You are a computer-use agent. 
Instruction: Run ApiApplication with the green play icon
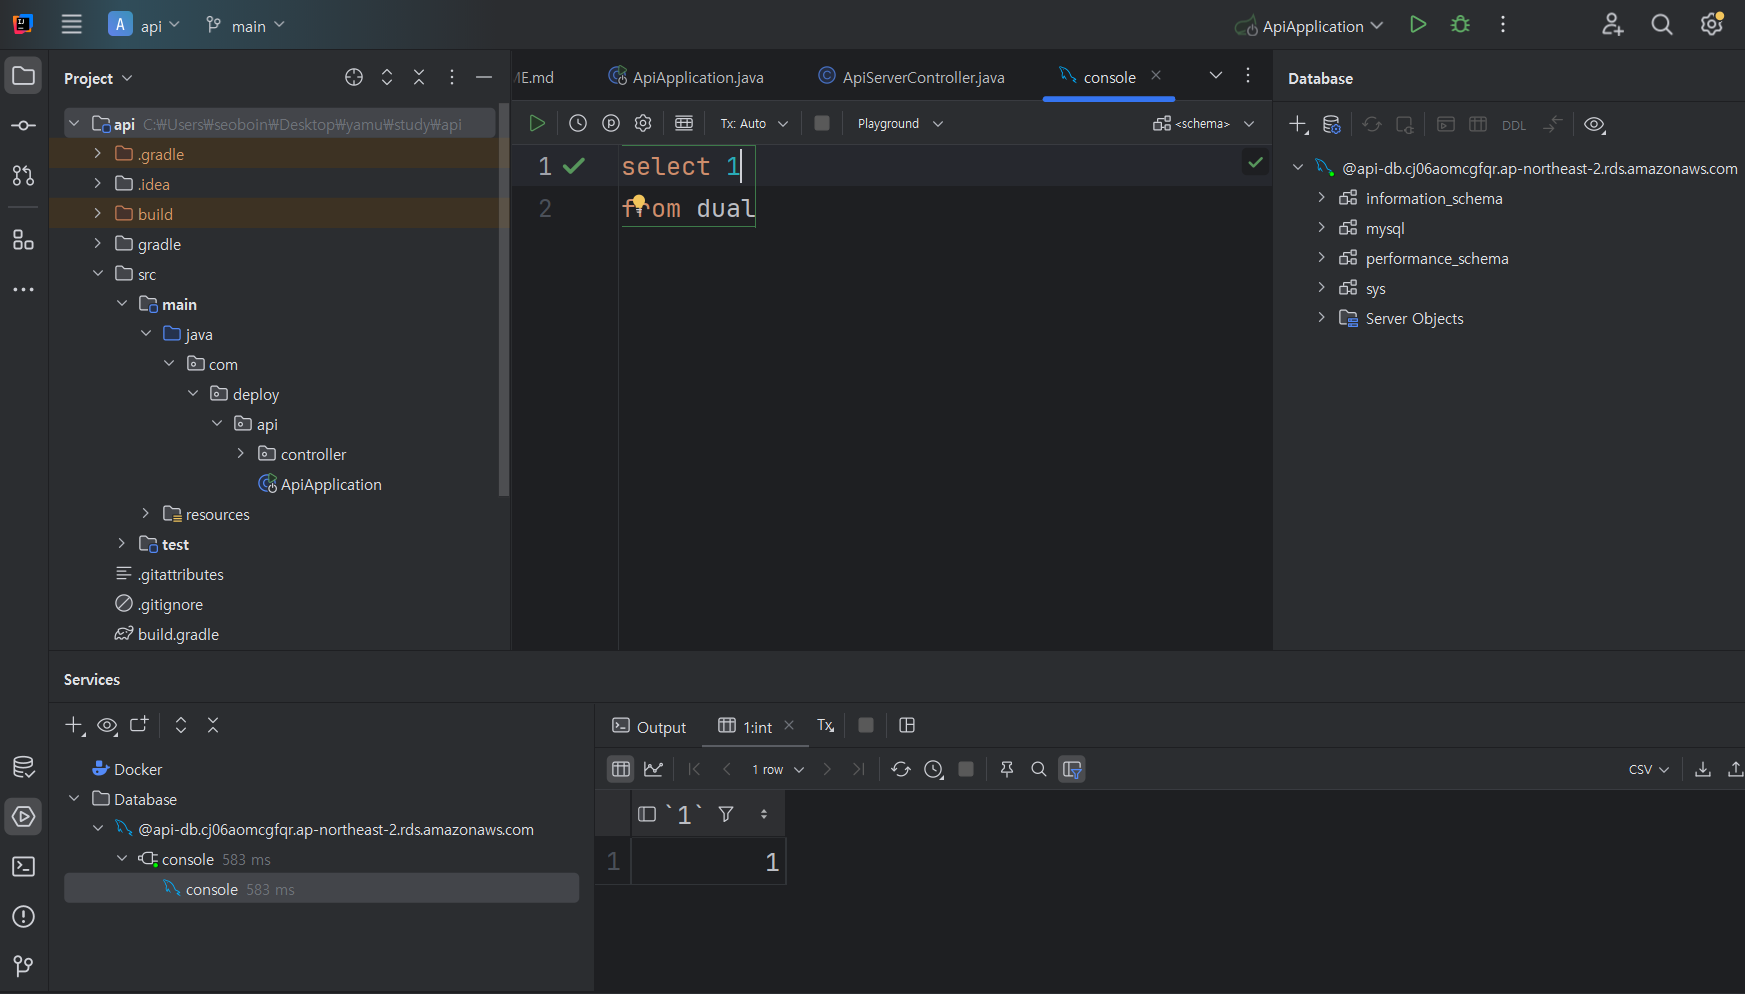coord(1417,25)
